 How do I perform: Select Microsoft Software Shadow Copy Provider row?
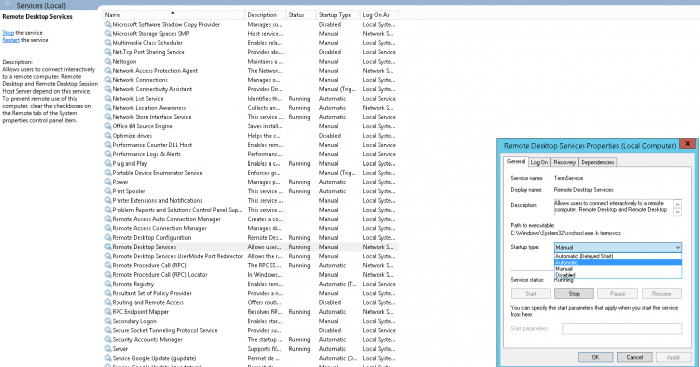250,25
